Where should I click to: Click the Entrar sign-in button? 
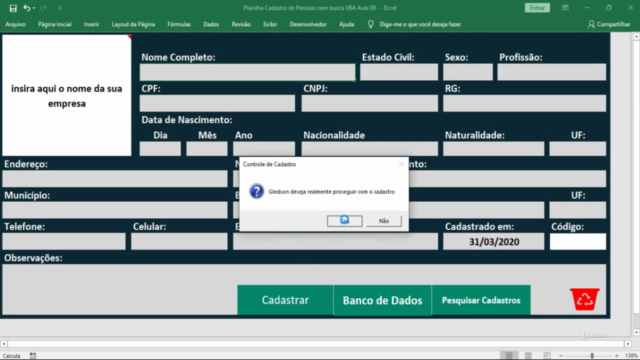(537, 8)
